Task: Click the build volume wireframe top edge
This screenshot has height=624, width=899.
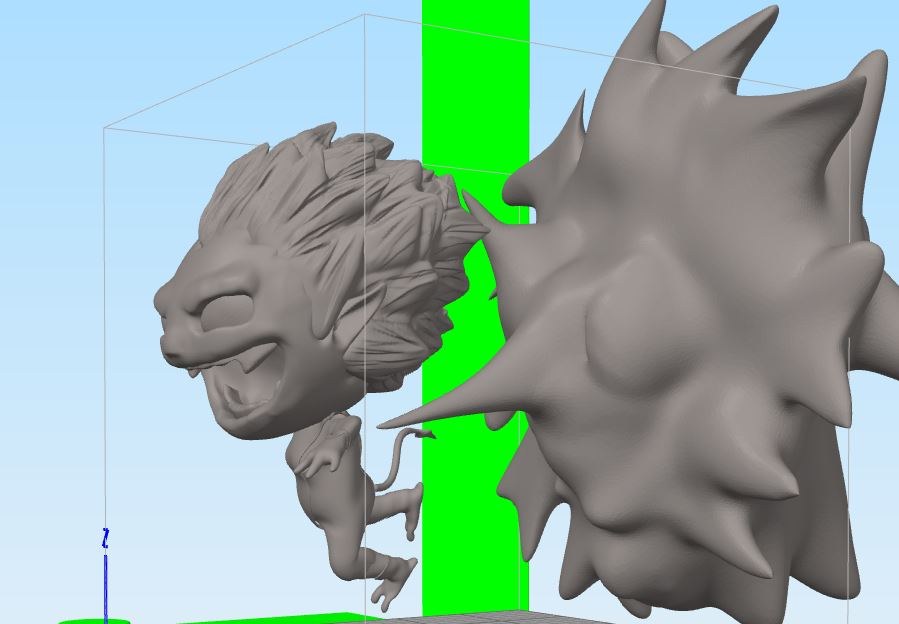Action: (234, 72)
